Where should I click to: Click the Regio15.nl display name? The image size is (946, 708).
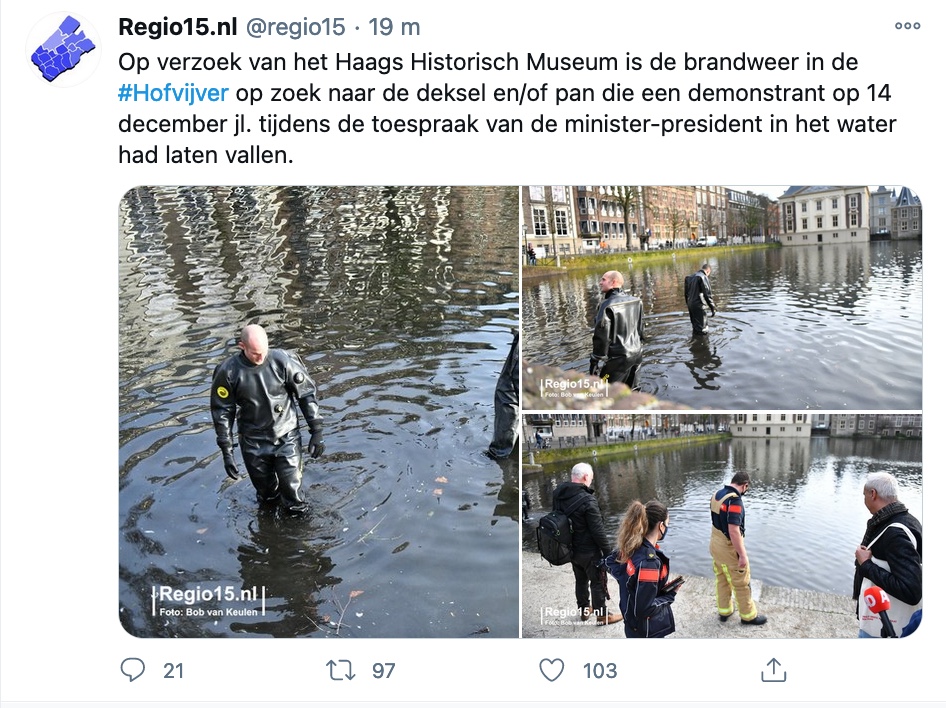click(x=176, y=27)
